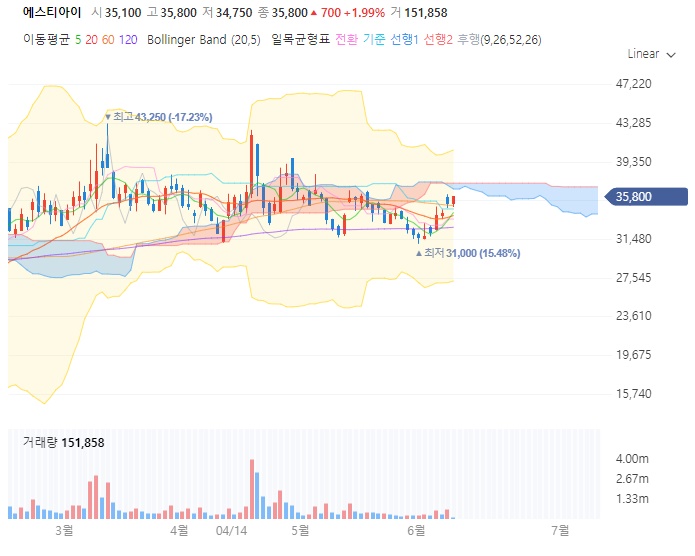Click the 27,545 price axis label
Image resolution: width=695 pixels, height=556 pixels.
click(633, 278)
